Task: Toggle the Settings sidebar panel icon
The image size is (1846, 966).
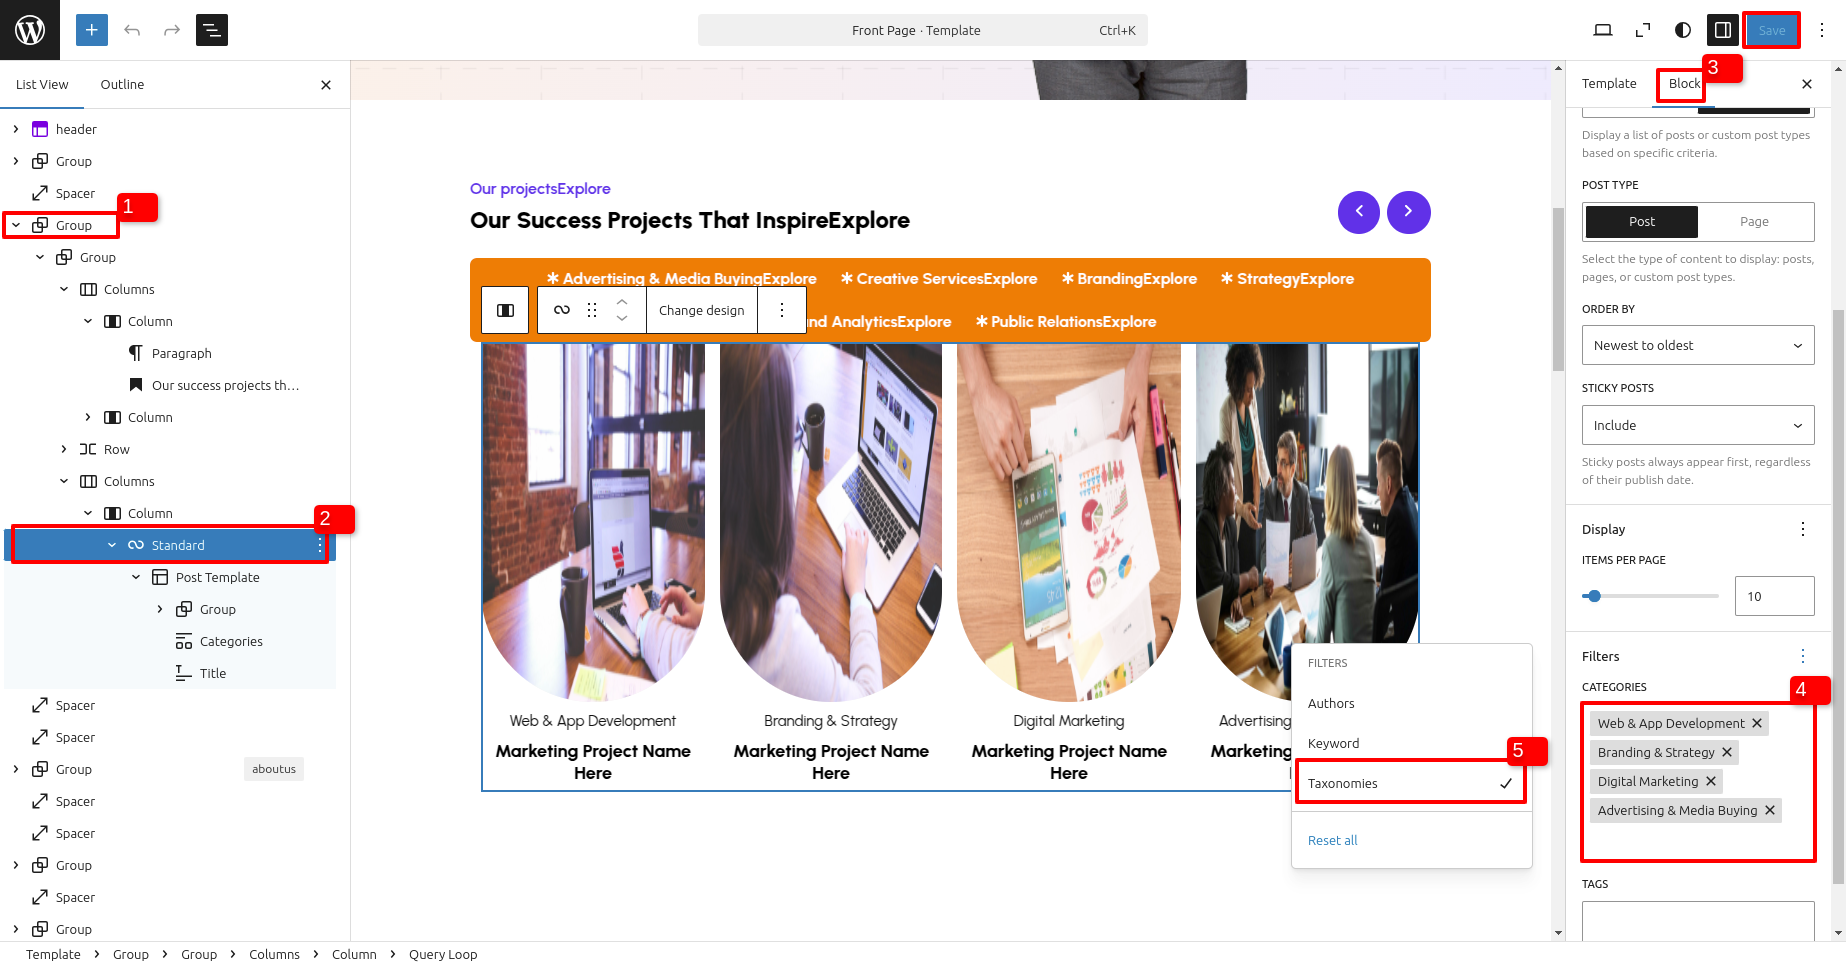Action: click(x=1723, y=30)
